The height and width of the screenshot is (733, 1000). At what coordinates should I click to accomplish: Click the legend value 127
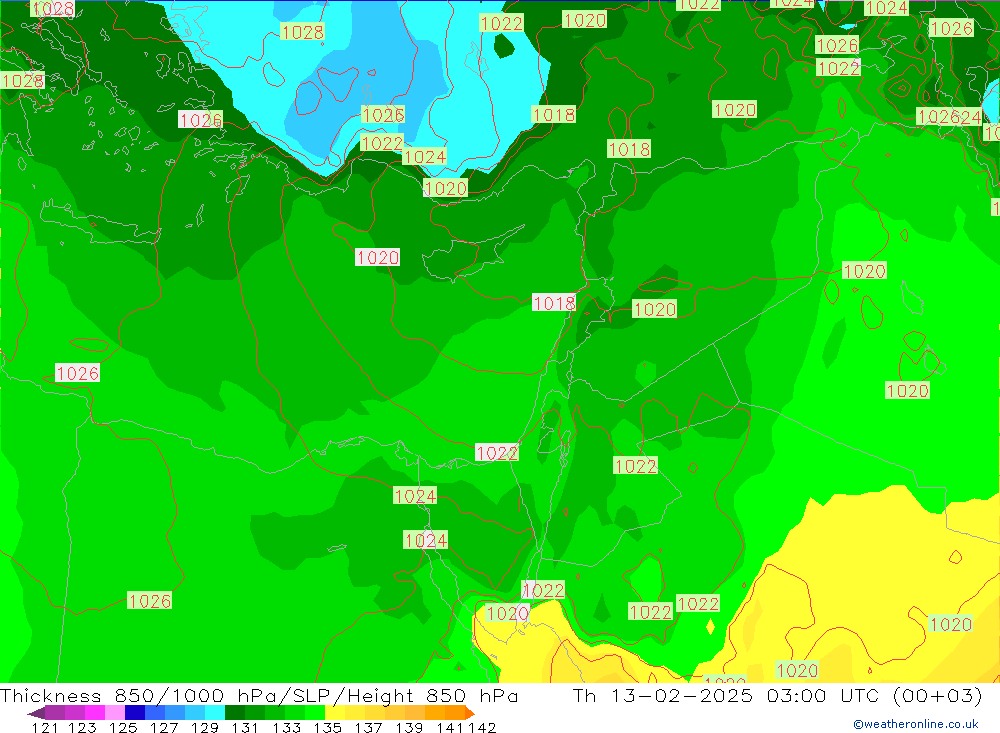(163, 727)
